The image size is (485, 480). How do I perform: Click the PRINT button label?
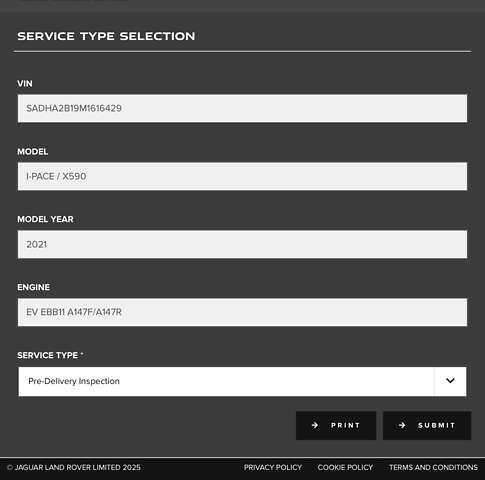click(346, 425)
